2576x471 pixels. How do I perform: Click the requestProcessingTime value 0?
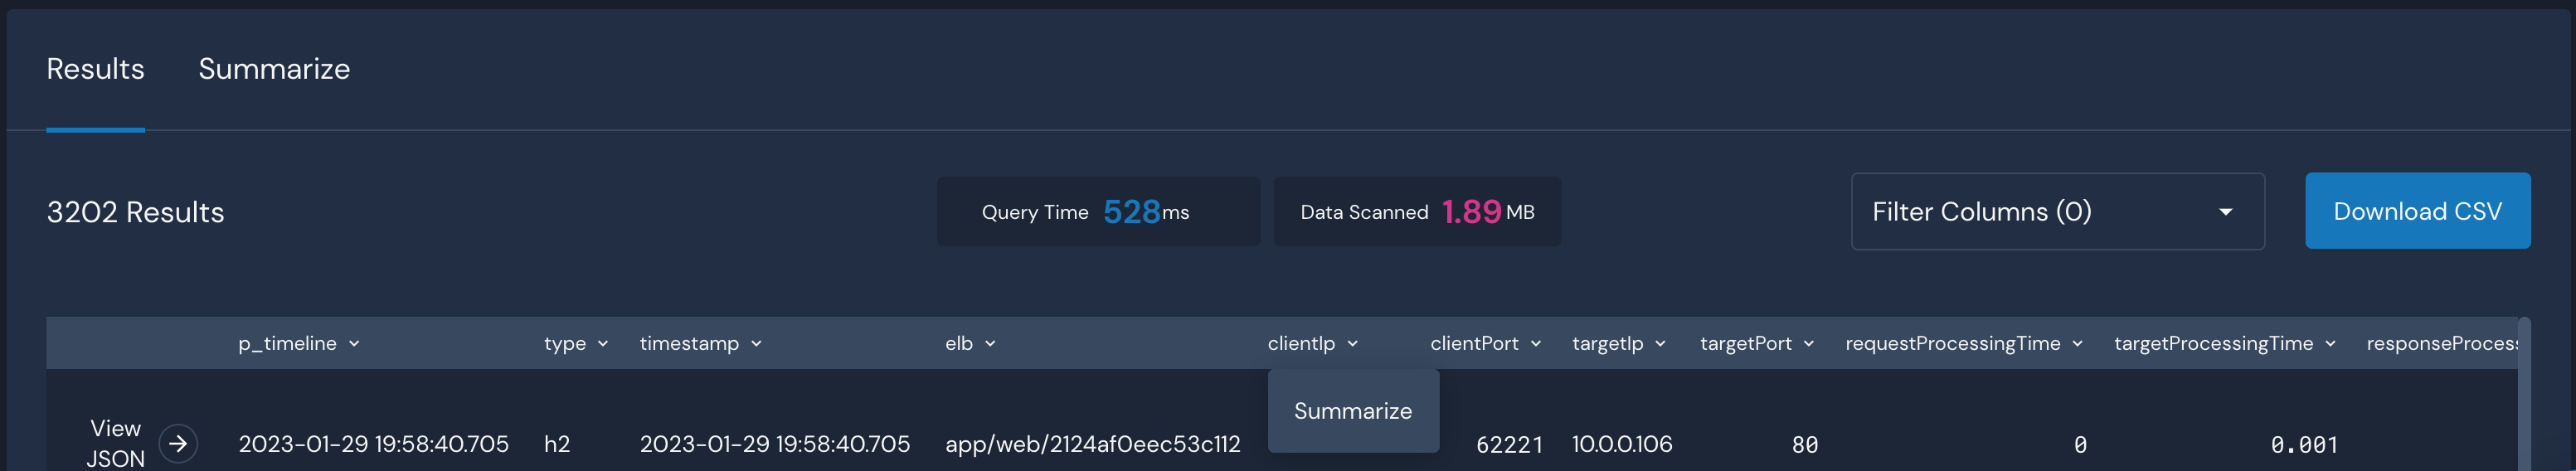pyautogui.click(x=2079, y=445)
